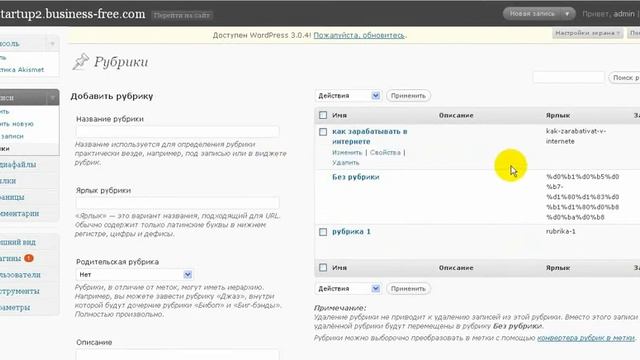Click Удалить under first category
The image size is (640, 360).
tap(346, 162)
